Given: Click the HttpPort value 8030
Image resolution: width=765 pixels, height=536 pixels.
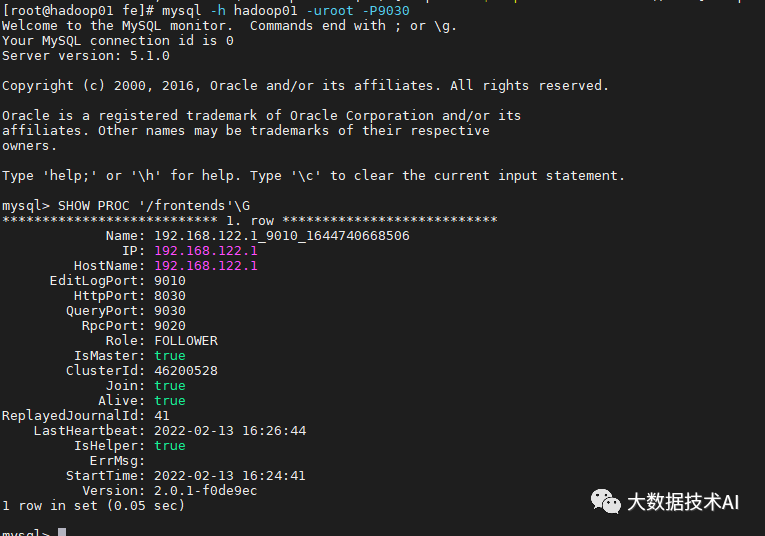Looking at the screenshot, I should [x=170, y=296].
